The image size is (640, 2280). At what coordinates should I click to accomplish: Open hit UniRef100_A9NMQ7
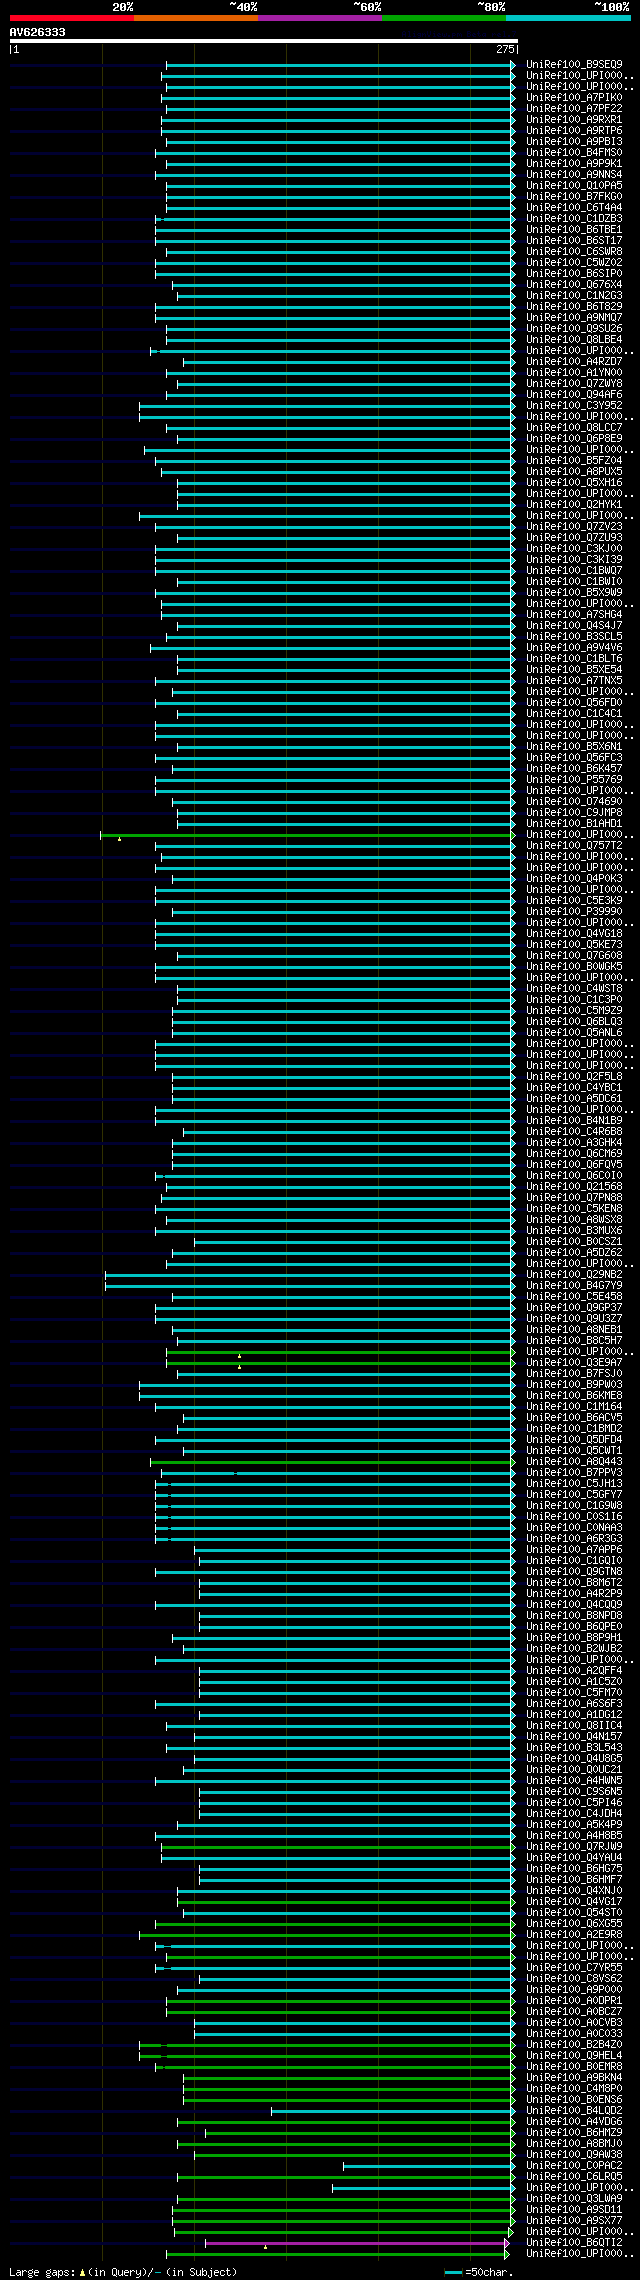point(574,317)
